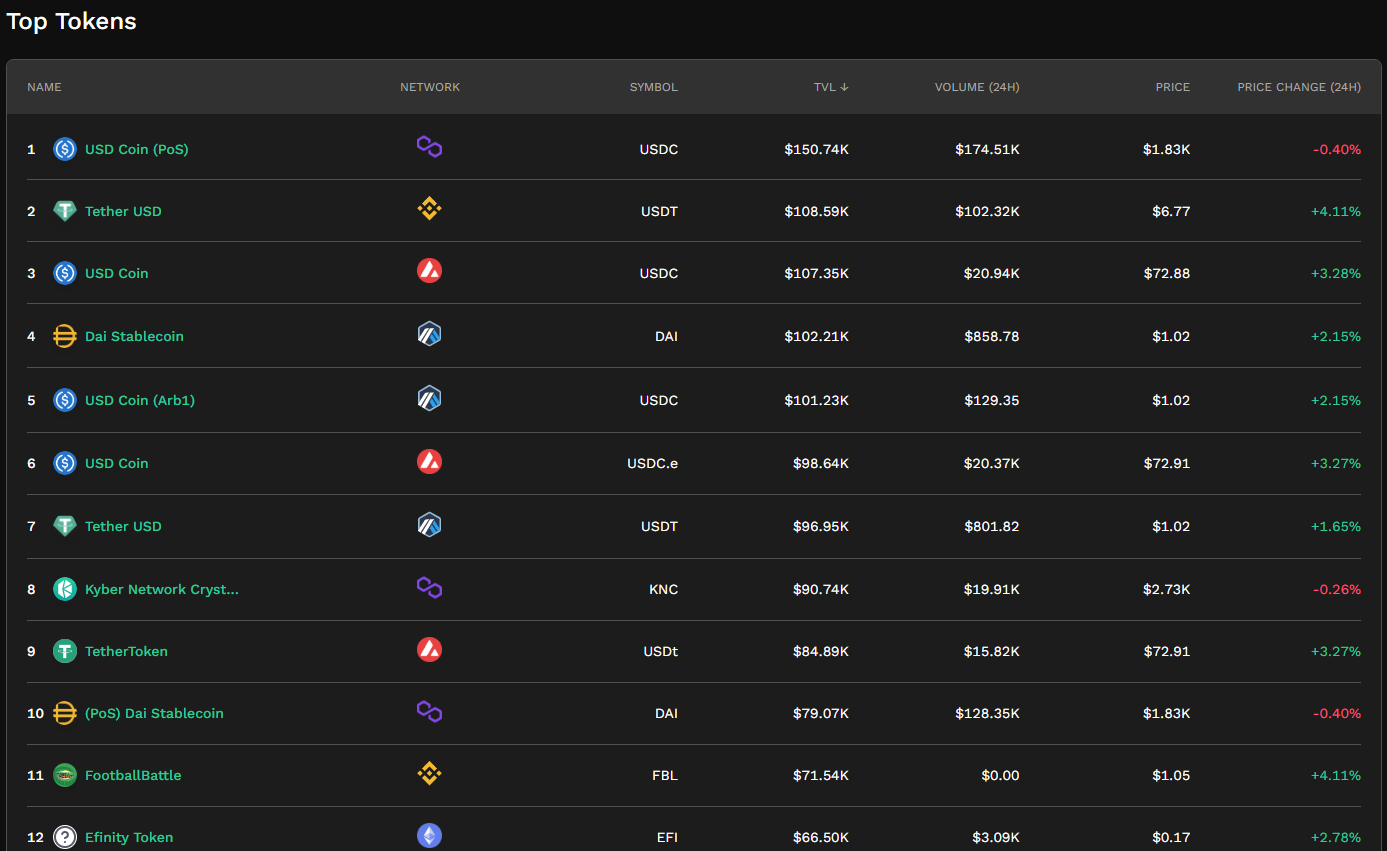Click the $858.78 volume value
This screenshot has width=1387, height=851.
click(x=992, y=336)
